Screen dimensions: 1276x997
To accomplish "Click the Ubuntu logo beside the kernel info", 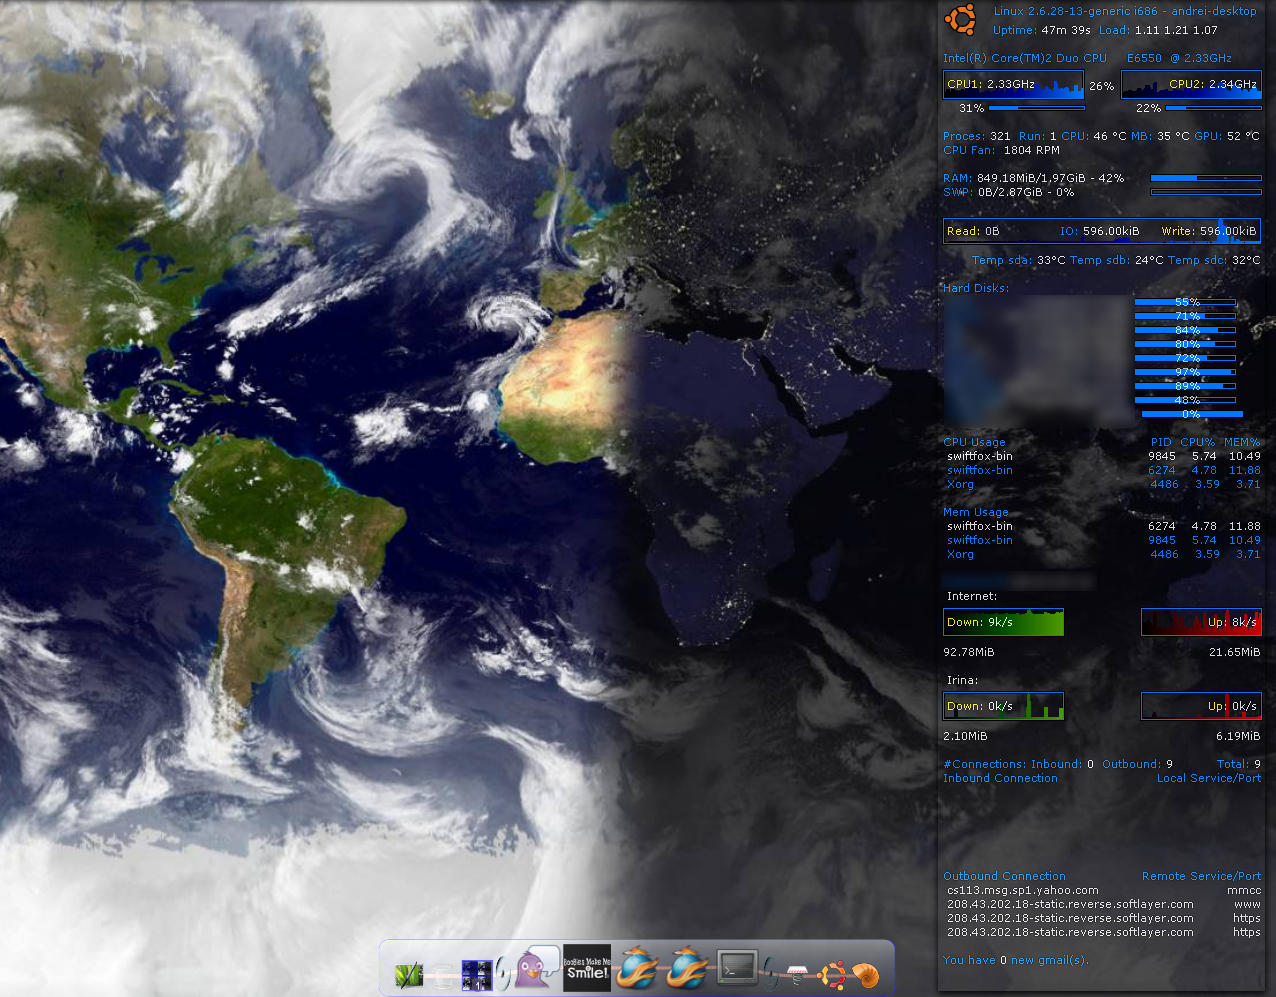I will click(961, 19).
